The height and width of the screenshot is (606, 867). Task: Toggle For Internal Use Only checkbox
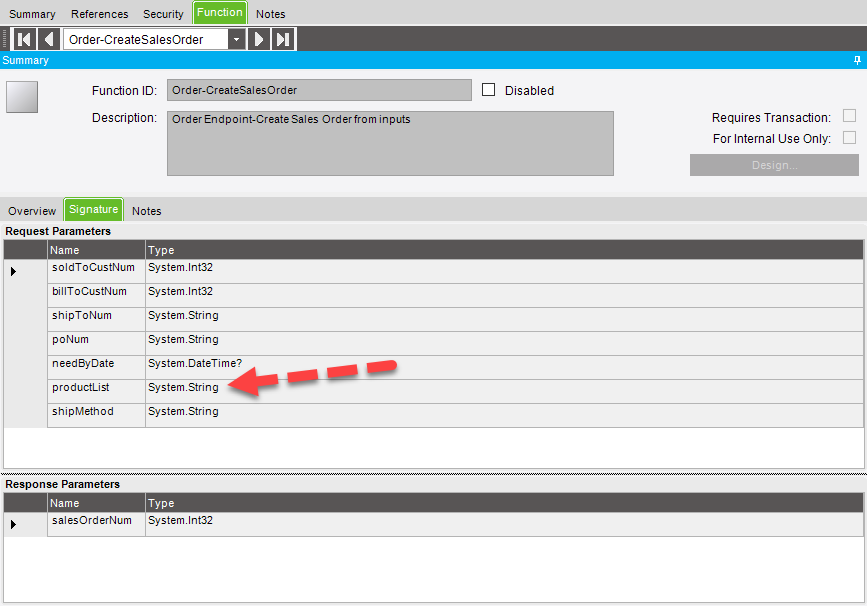pyautogui.click(x=849, y=137)
